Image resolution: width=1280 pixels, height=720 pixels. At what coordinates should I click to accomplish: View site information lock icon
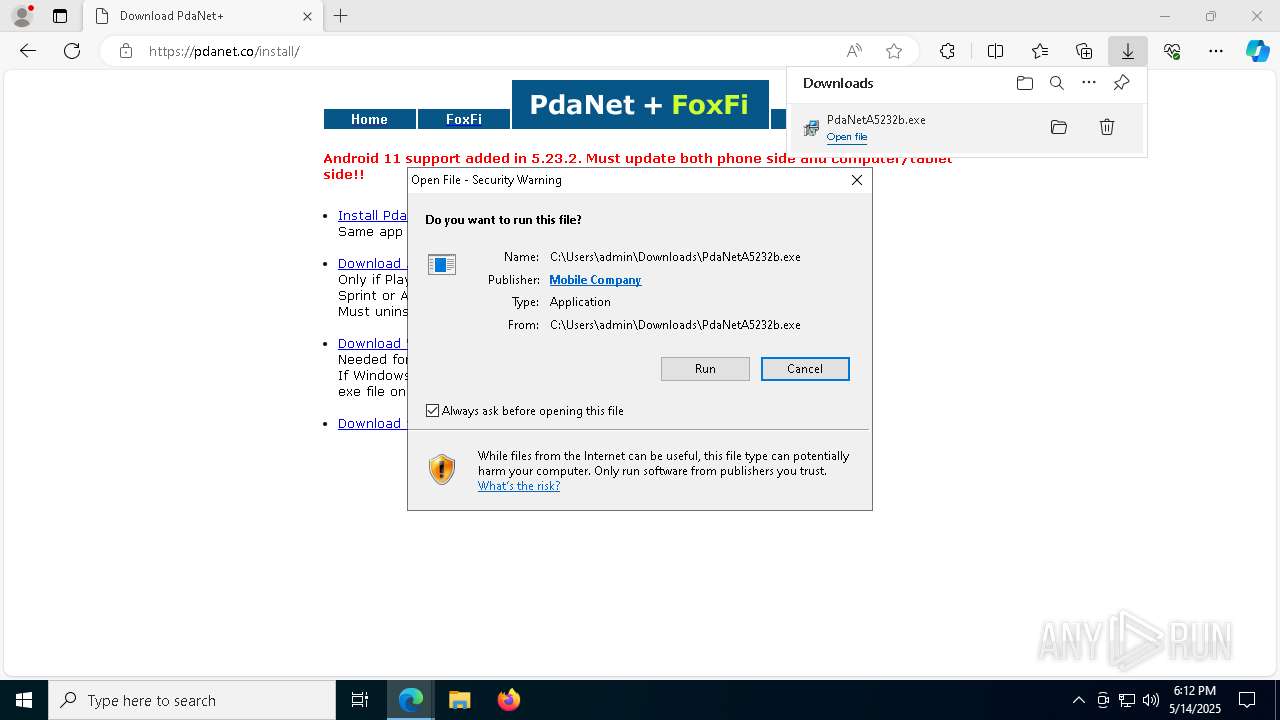click(125, 51)
